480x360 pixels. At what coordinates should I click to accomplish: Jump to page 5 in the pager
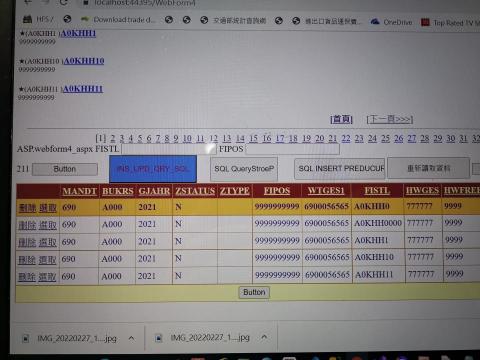point(140,138)
